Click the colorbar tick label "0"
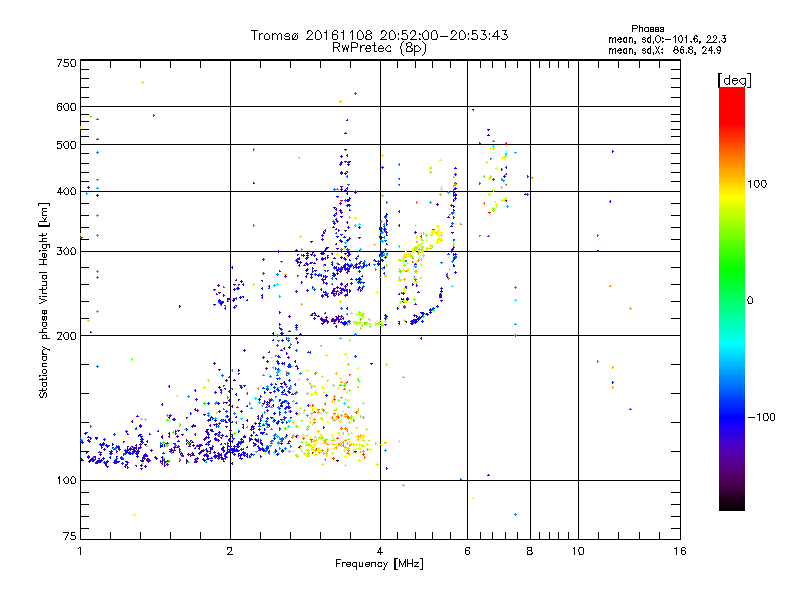This screenshot has height=600, width=800. click(x=750, y=300)
